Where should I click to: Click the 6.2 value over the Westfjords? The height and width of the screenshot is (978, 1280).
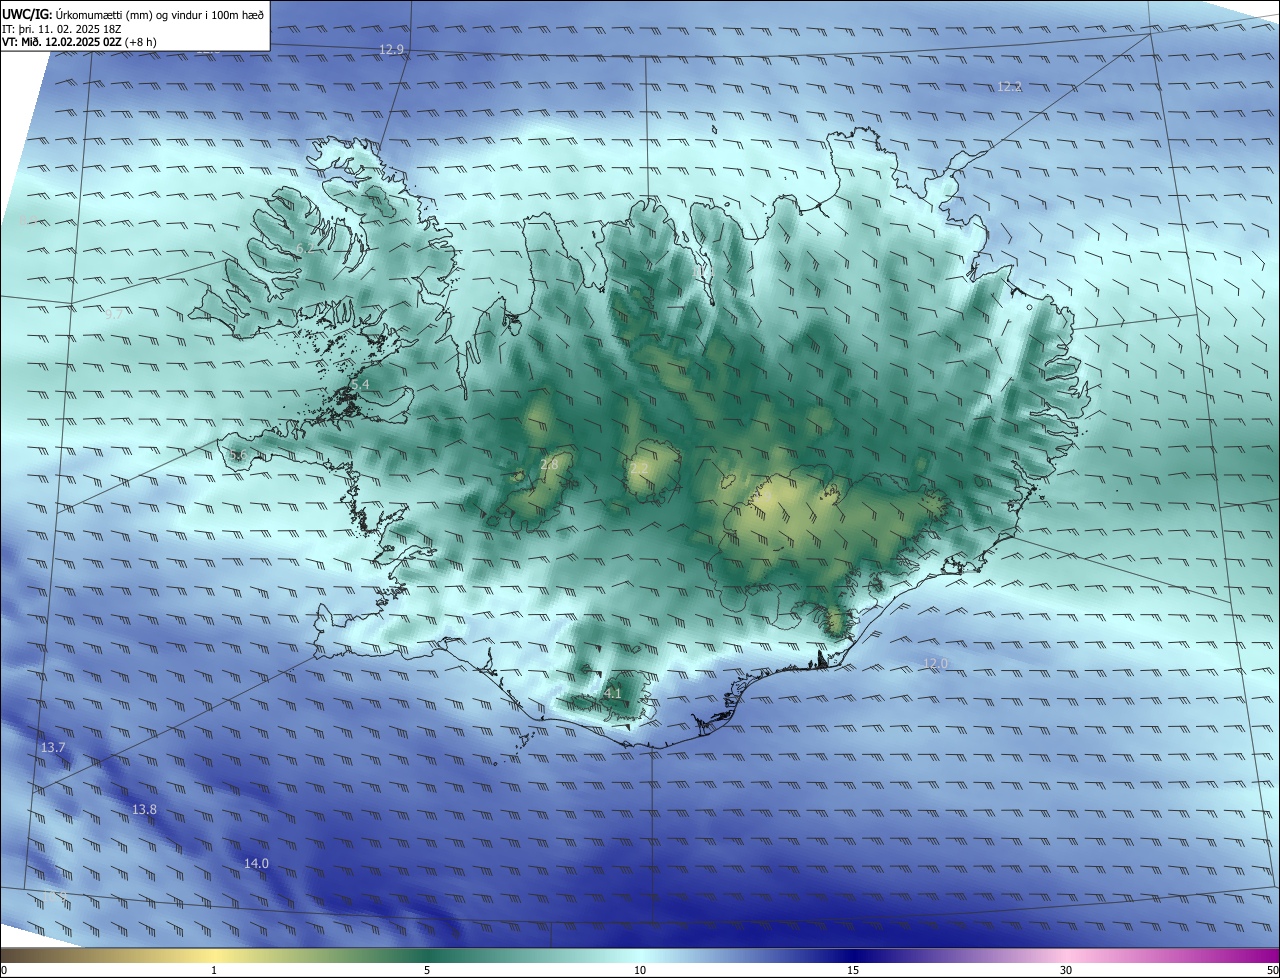coord(305,248)
